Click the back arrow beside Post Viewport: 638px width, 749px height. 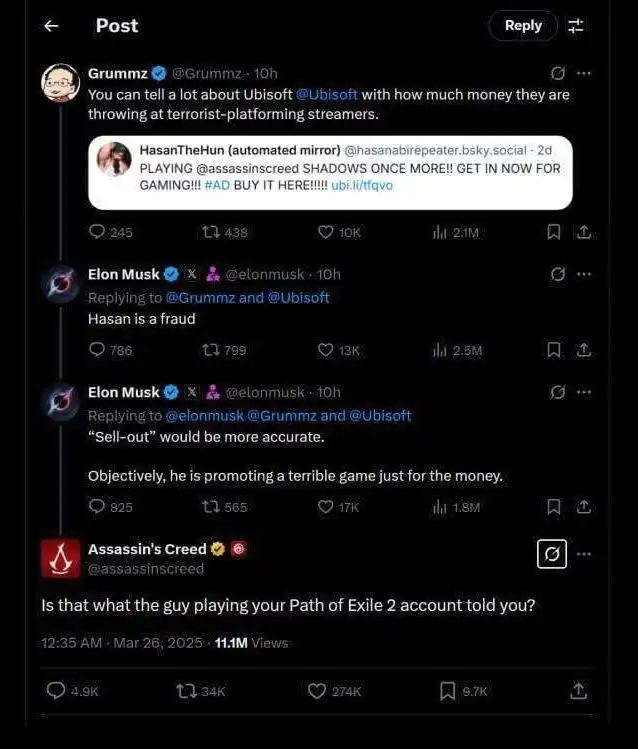(x=51, y=26)
